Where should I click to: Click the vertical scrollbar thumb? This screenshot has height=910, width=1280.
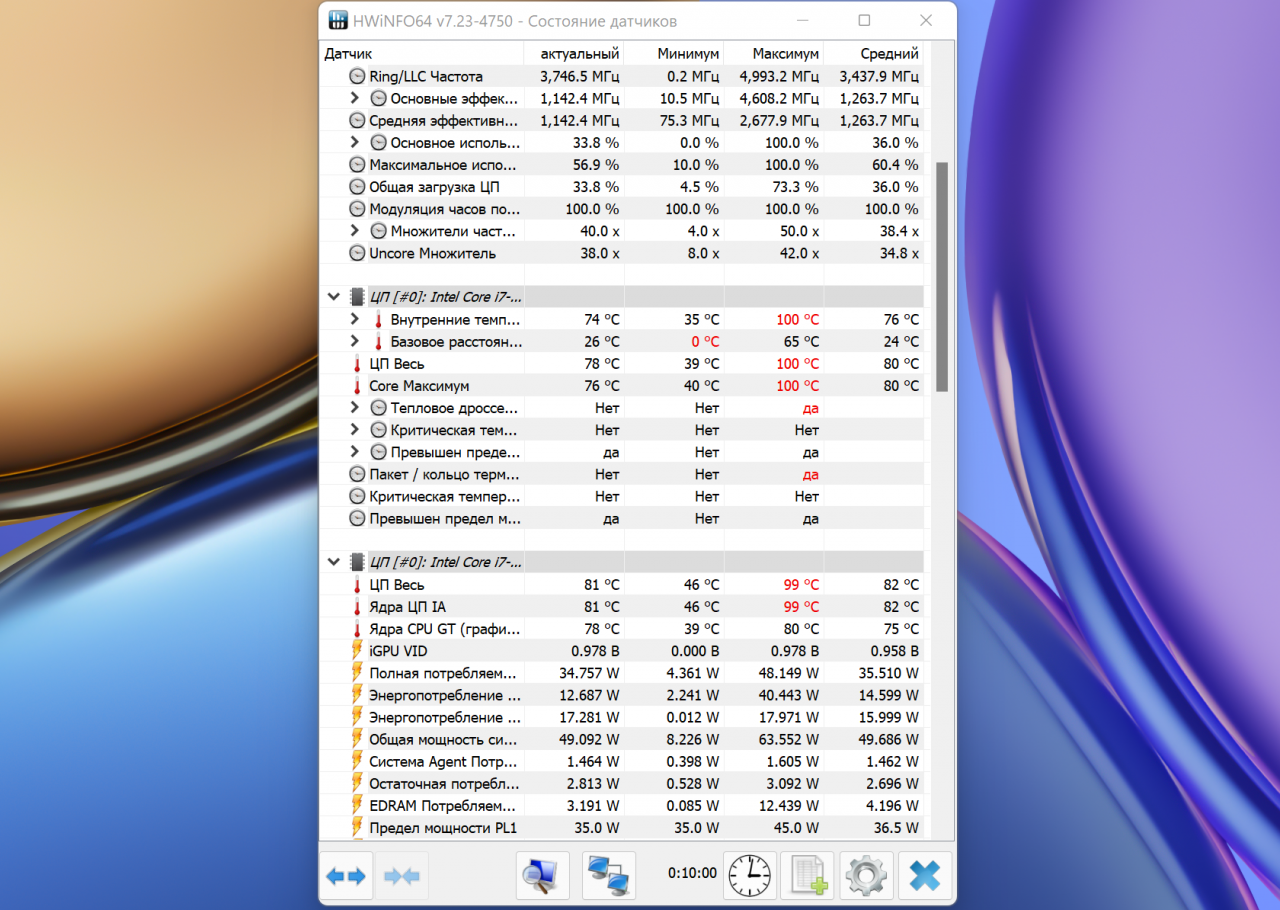tap(941, 276)
